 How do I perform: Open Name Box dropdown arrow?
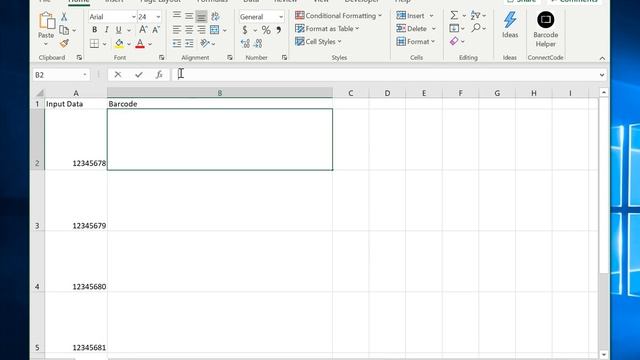[x=84, y=75]
